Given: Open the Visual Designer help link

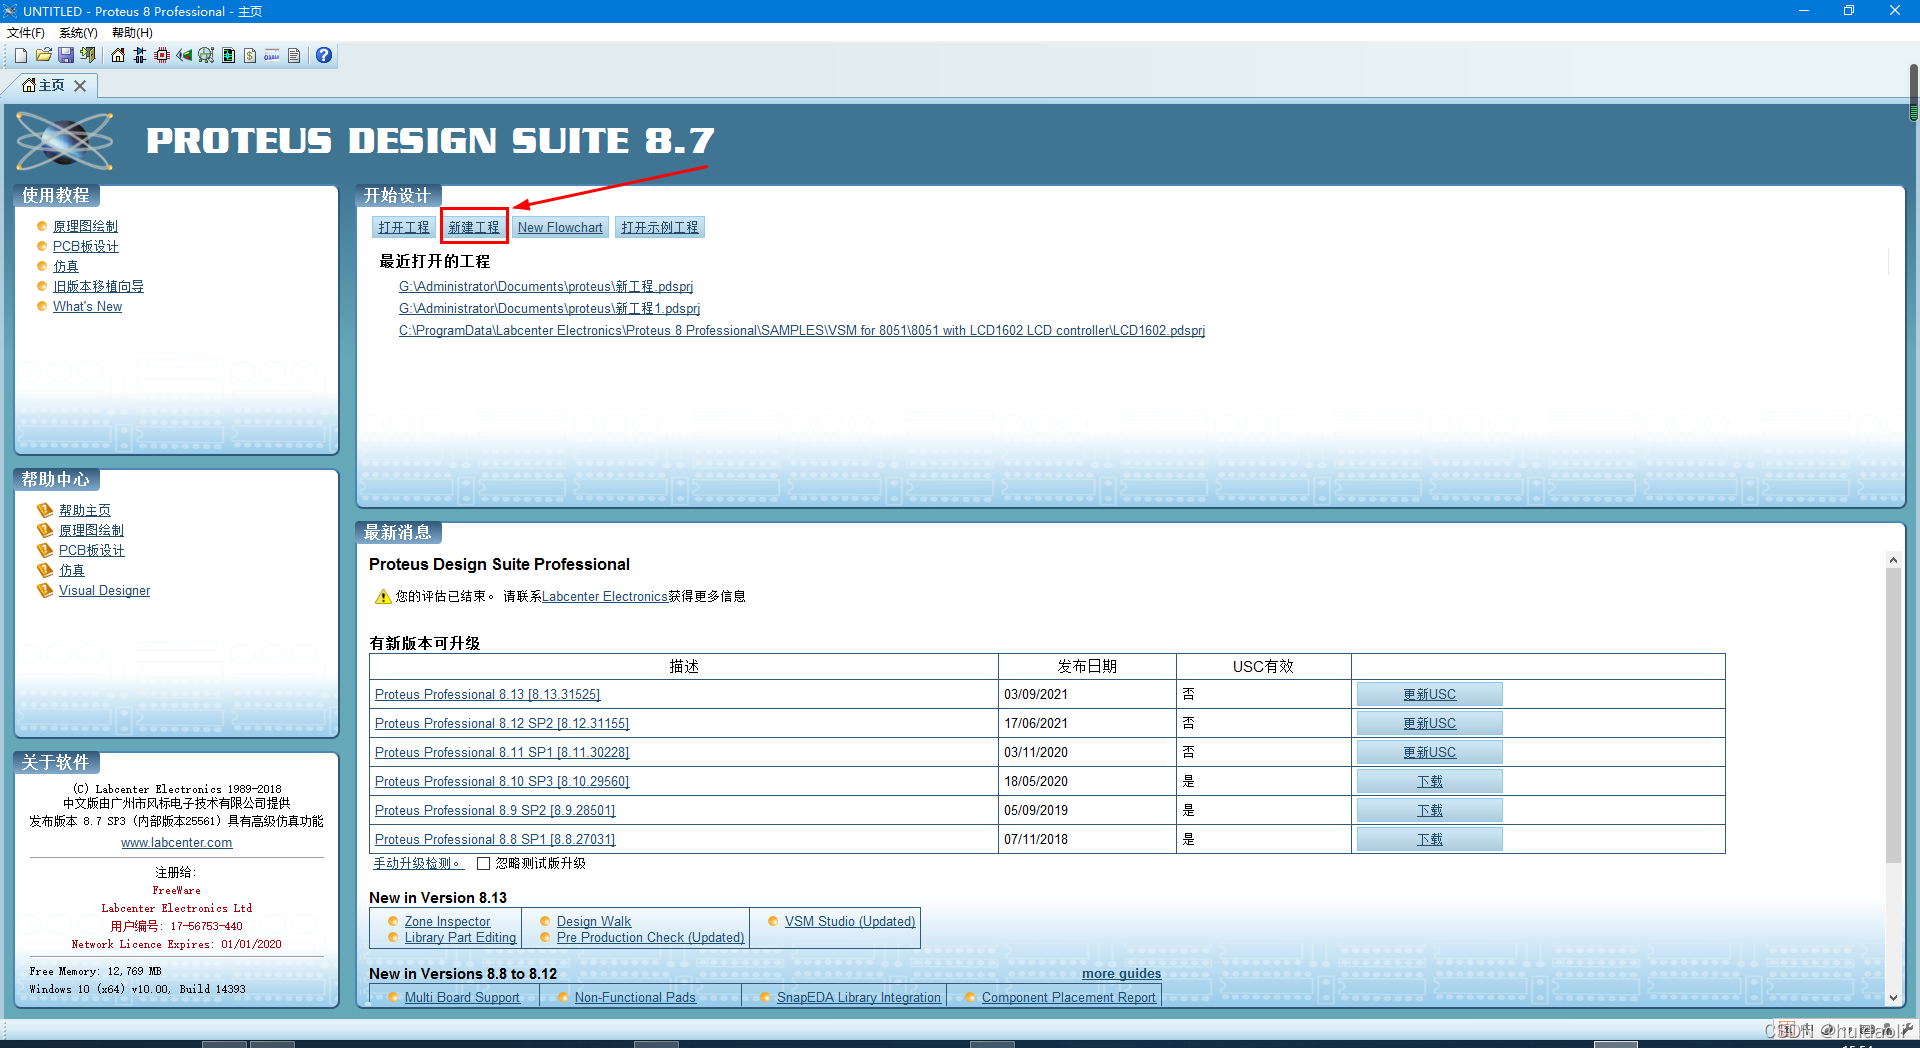Looking at the screenshot, I should [x=104, y=591].
